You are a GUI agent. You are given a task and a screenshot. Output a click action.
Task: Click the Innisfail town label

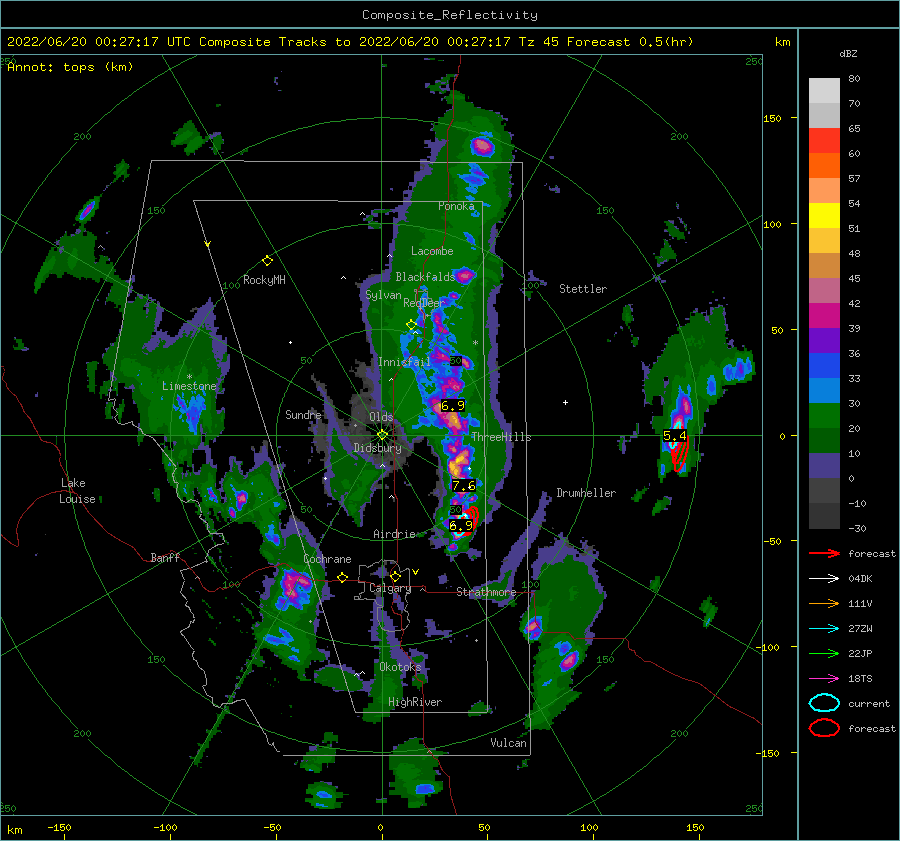(404, 362)
